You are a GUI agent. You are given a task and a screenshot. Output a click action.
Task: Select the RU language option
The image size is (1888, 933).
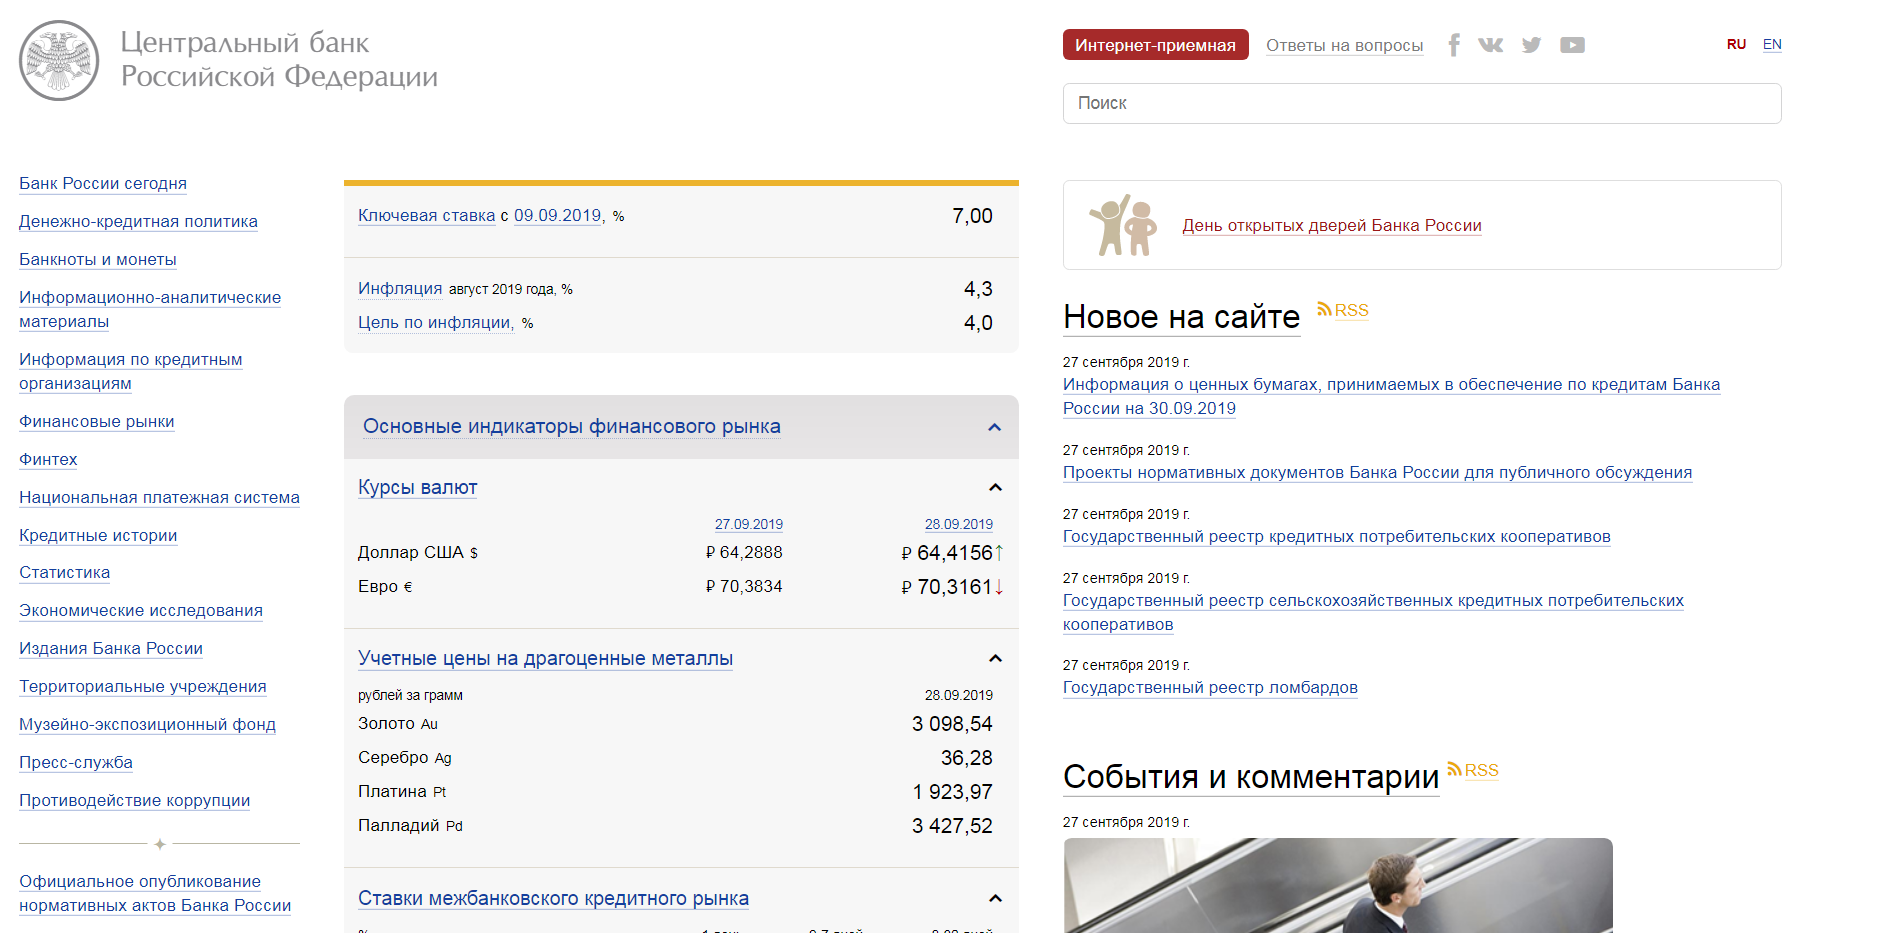(1736, 44)
